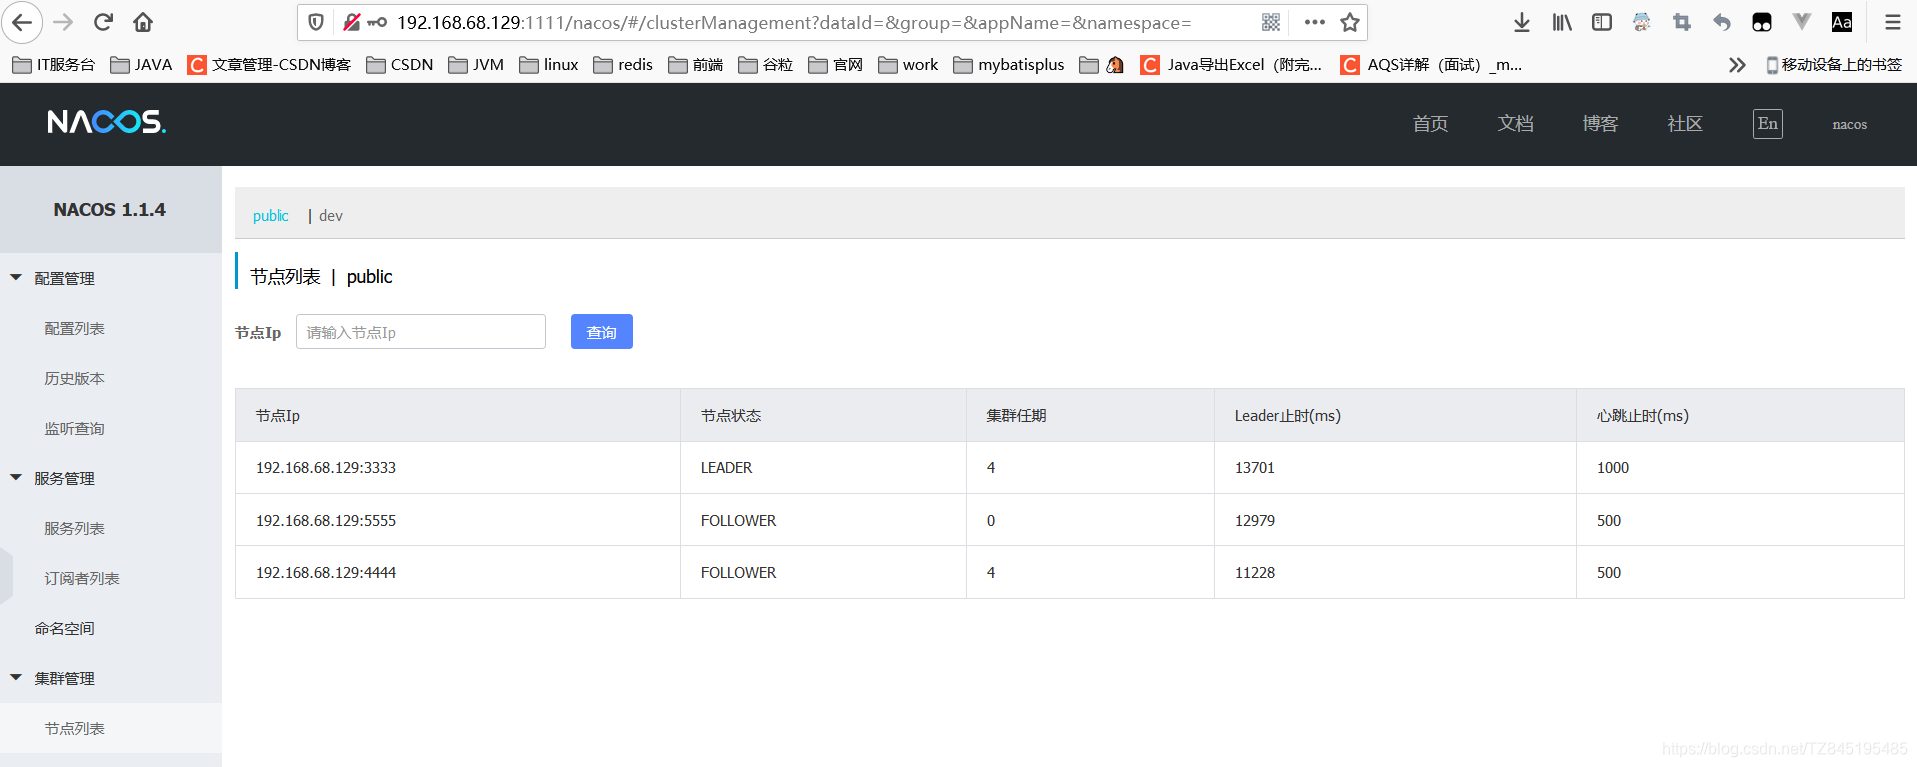Screen dimensions: 1917x767
Task: Click the NACOS logo
Action: tap(107, 122)
